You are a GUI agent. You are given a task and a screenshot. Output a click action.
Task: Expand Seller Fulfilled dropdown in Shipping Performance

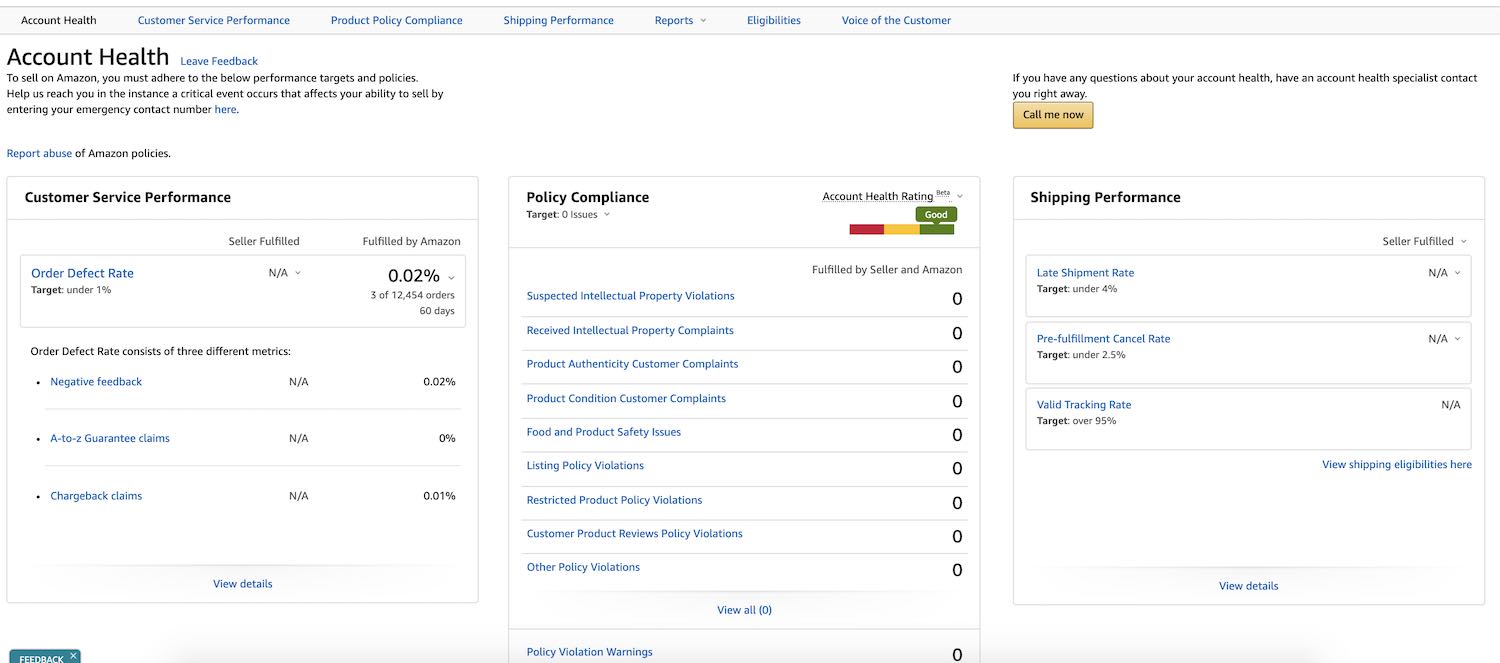tap(1464, 242)
